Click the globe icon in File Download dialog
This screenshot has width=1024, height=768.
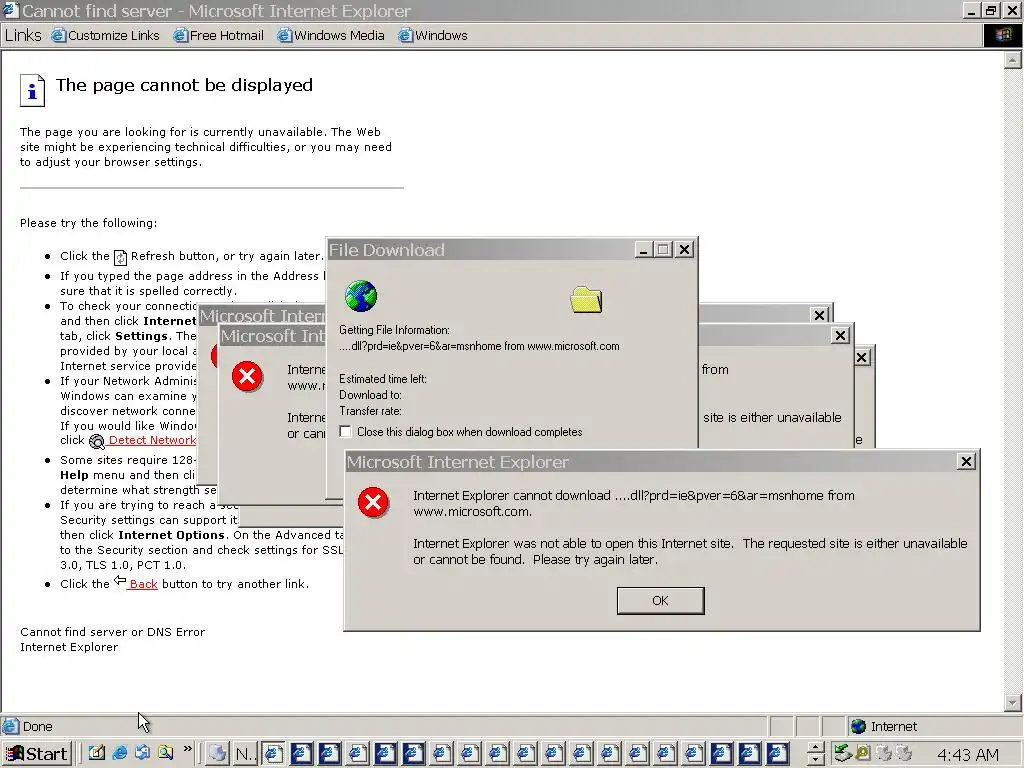361,296
